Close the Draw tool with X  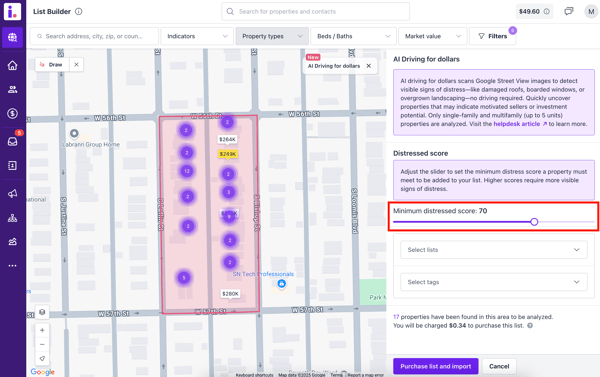(x=77, y=65)
